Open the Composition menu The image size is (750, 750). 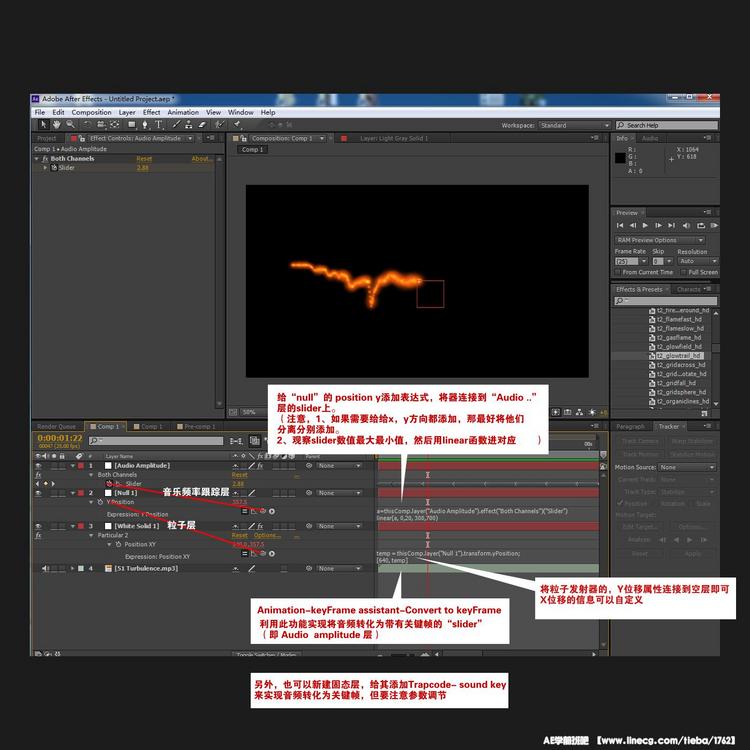[x=91, y=112]
